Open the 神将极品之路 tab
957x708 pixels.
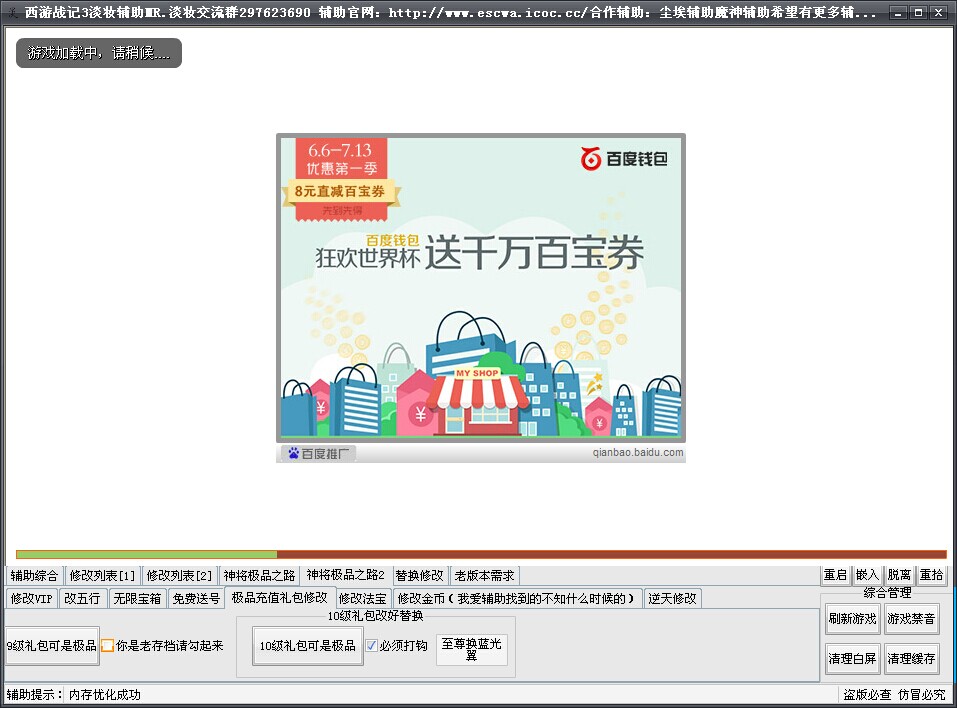pyautogui.click(x=259, y=575)
